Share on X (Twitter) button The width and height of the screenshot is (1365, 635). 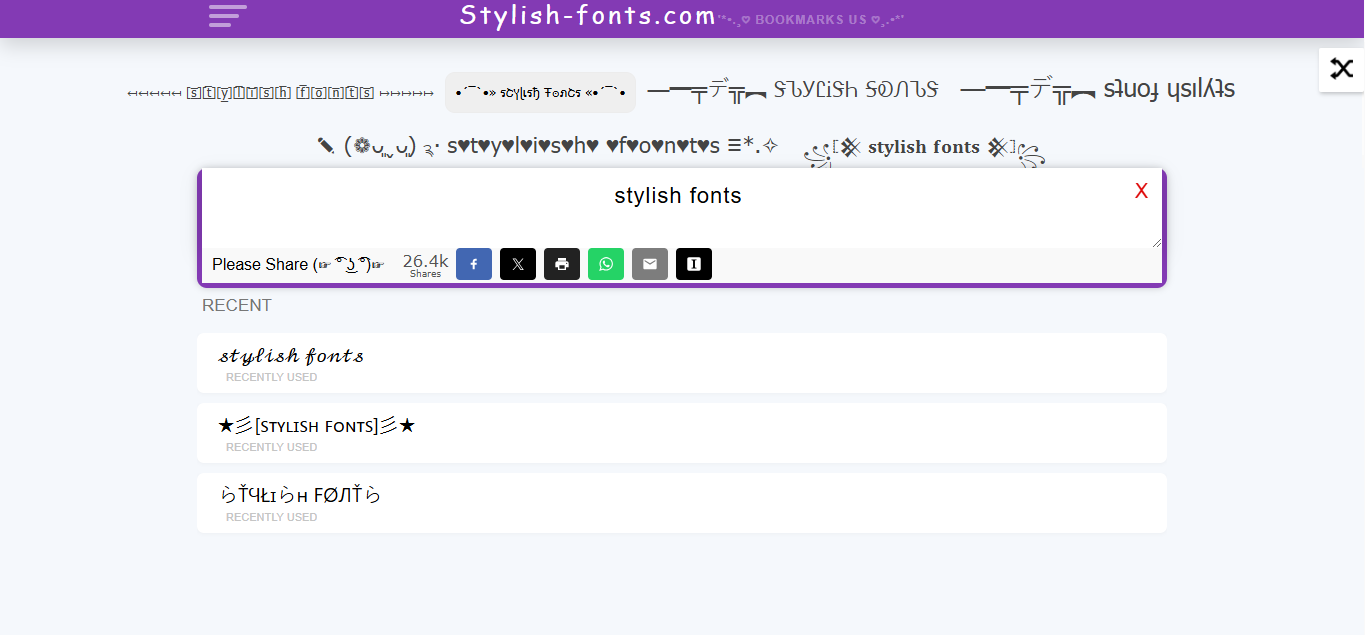(518, 264)
